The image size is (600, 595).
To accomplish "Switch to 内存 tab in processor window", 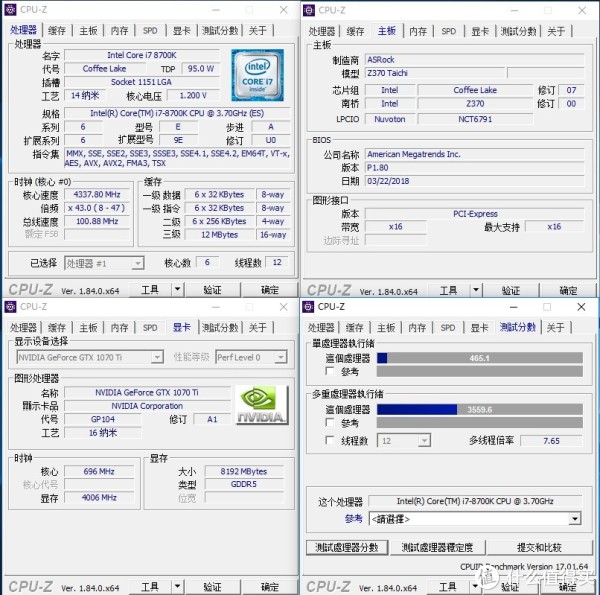I will (x=119, y=30).
